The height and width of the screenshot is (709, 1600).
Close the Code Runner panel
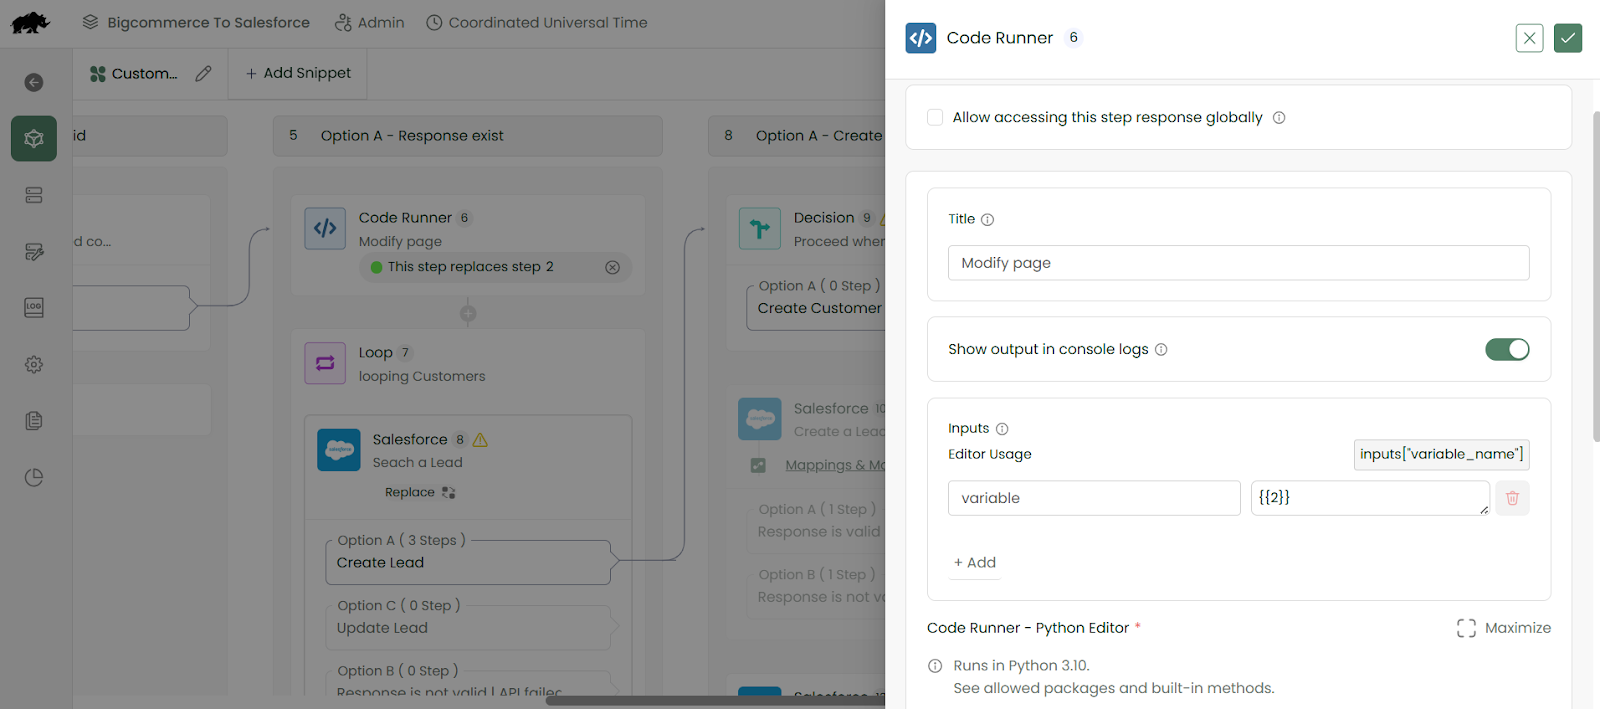point(1529,38)
